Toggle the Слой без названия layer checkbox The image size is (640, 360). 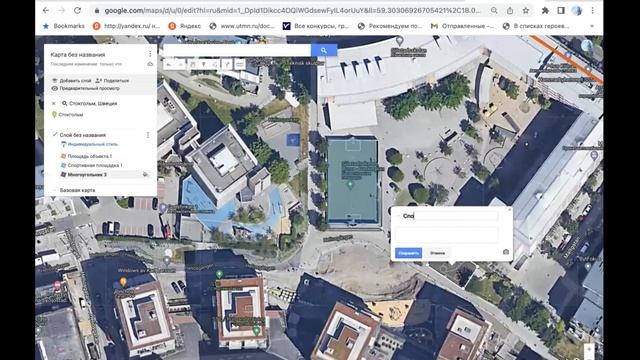(55, 134)
